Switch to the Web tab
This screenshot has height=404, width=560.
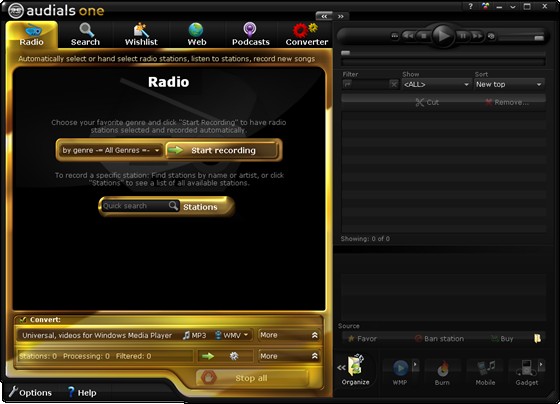pos(197,34)
